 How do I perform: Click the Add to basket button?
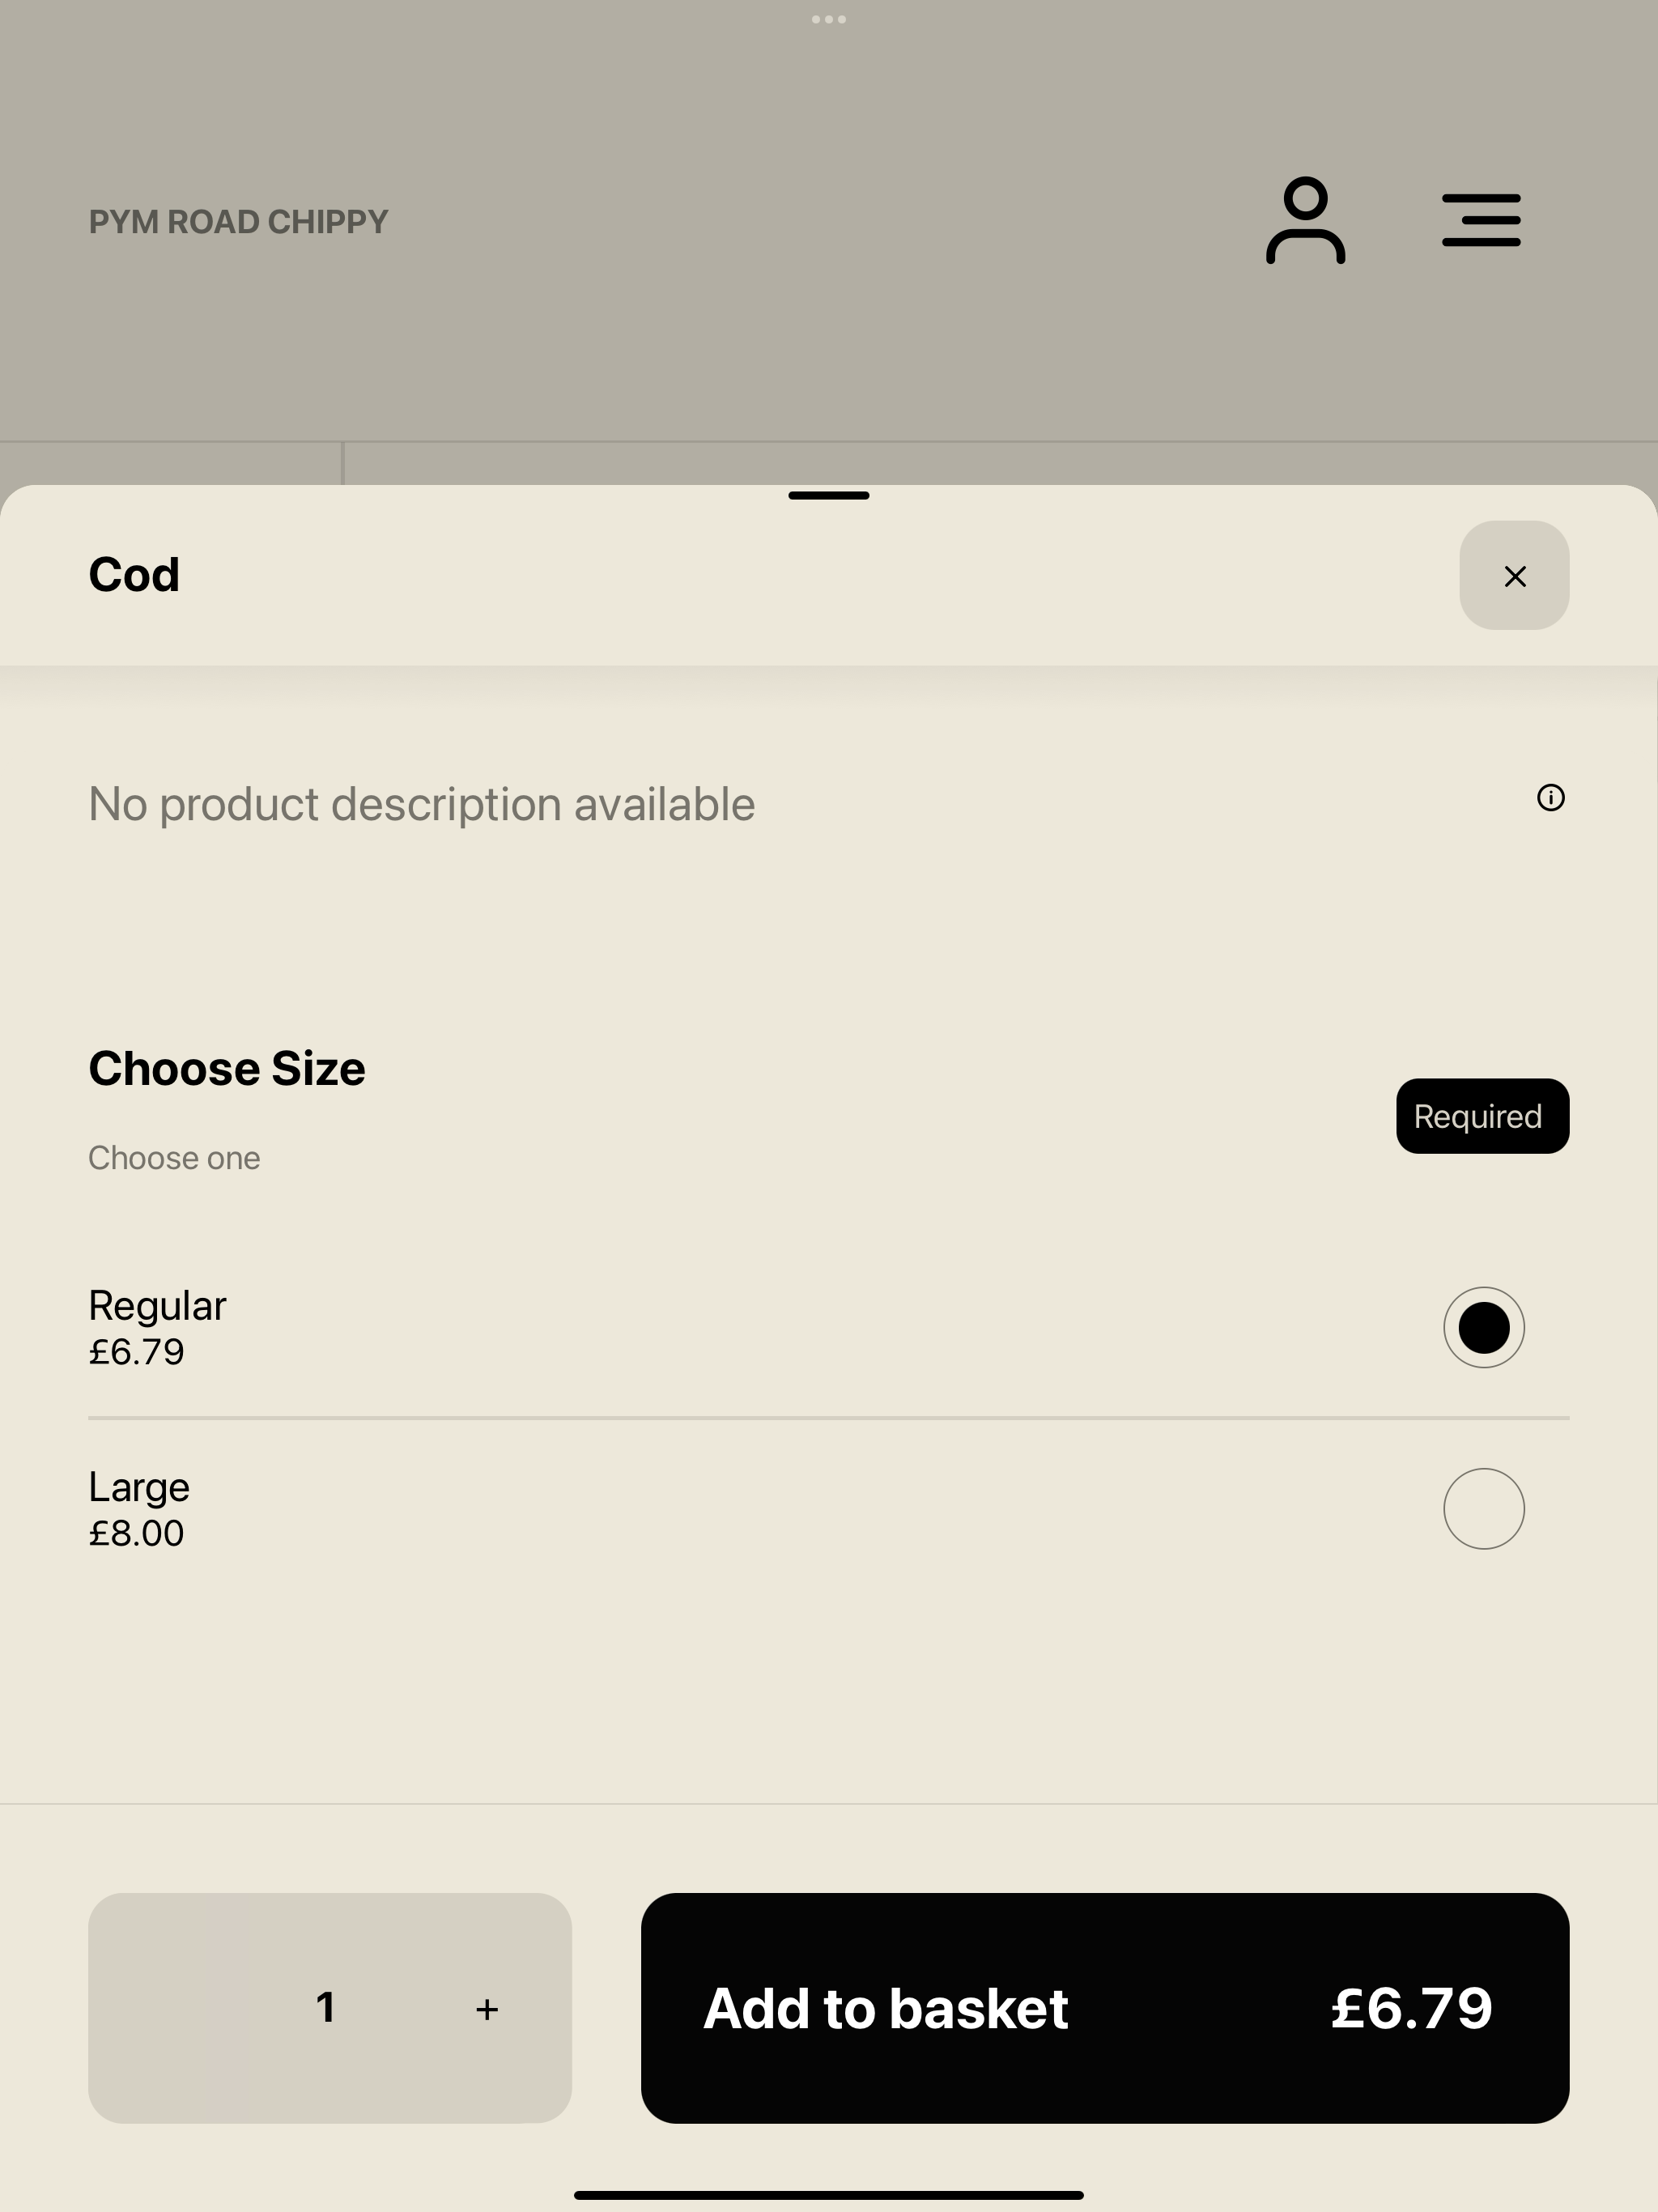click(1105, 2008)
